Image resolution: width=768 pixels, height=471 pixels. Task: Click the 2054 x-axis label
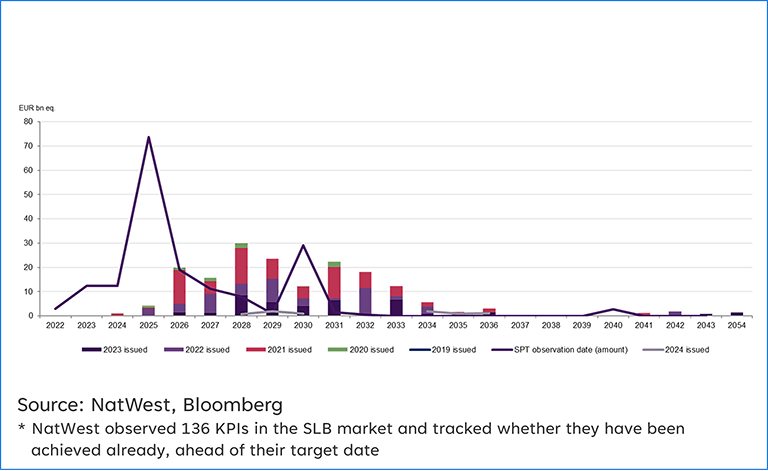[736, 326]
